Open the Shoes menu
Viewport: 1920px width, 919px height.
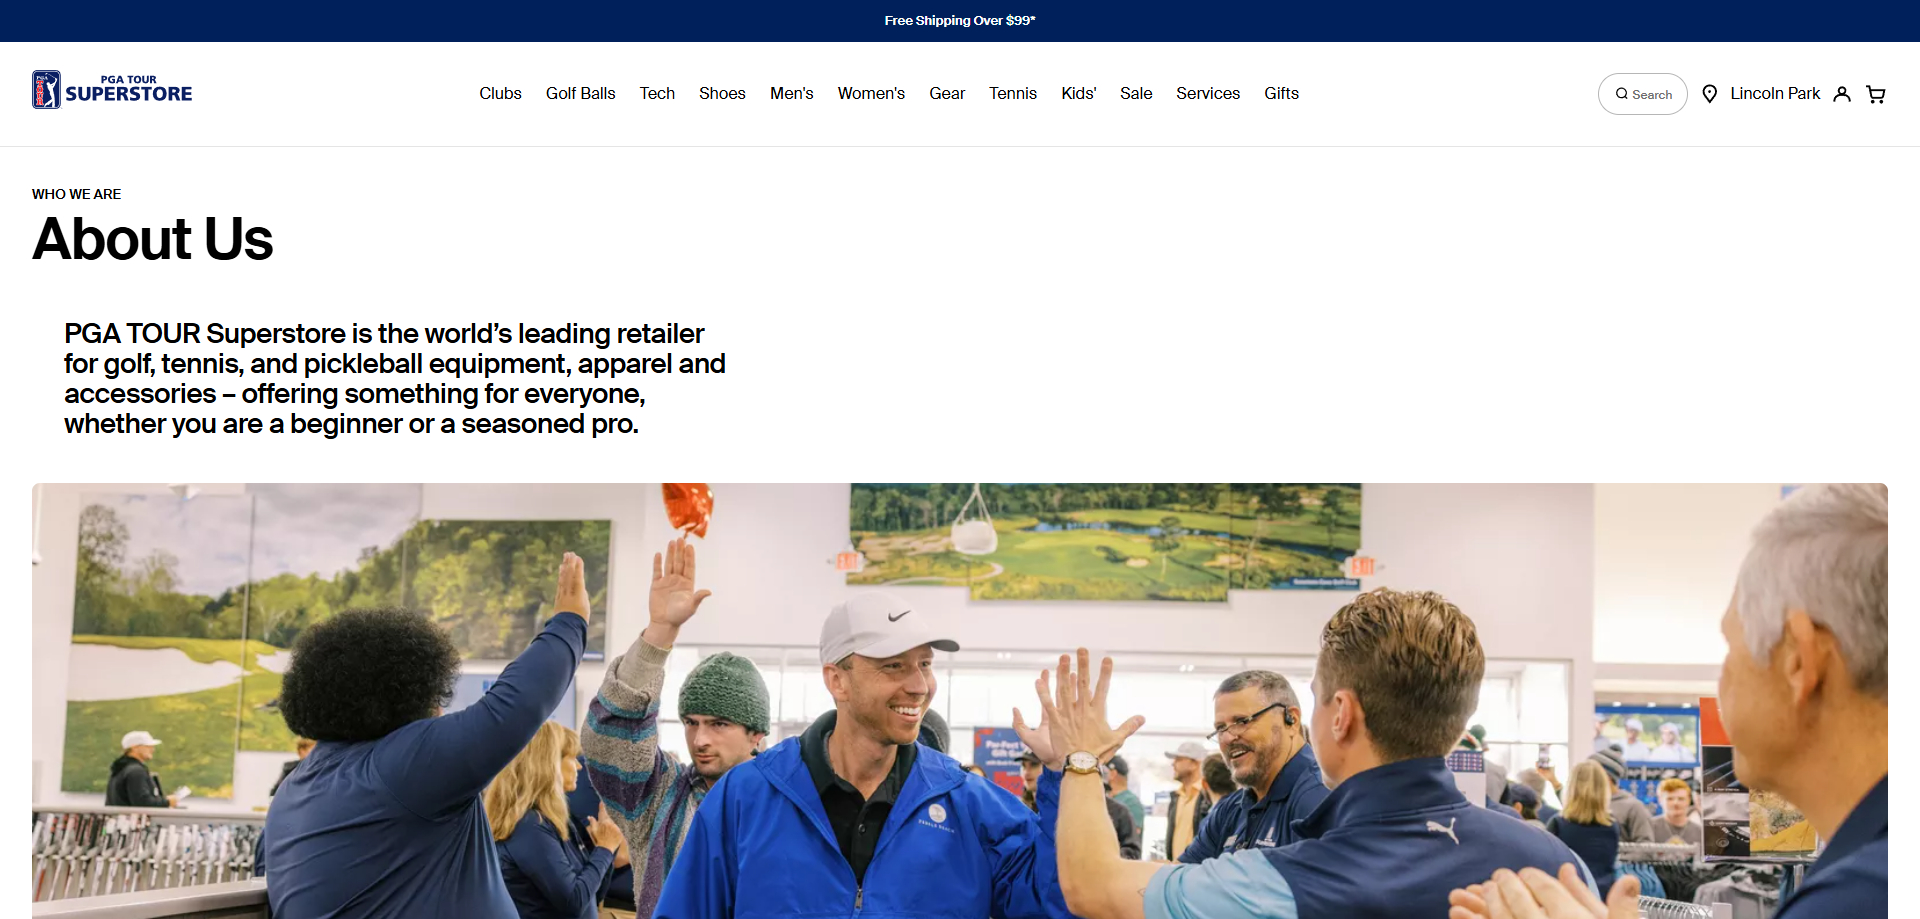[x=722, y=93]
